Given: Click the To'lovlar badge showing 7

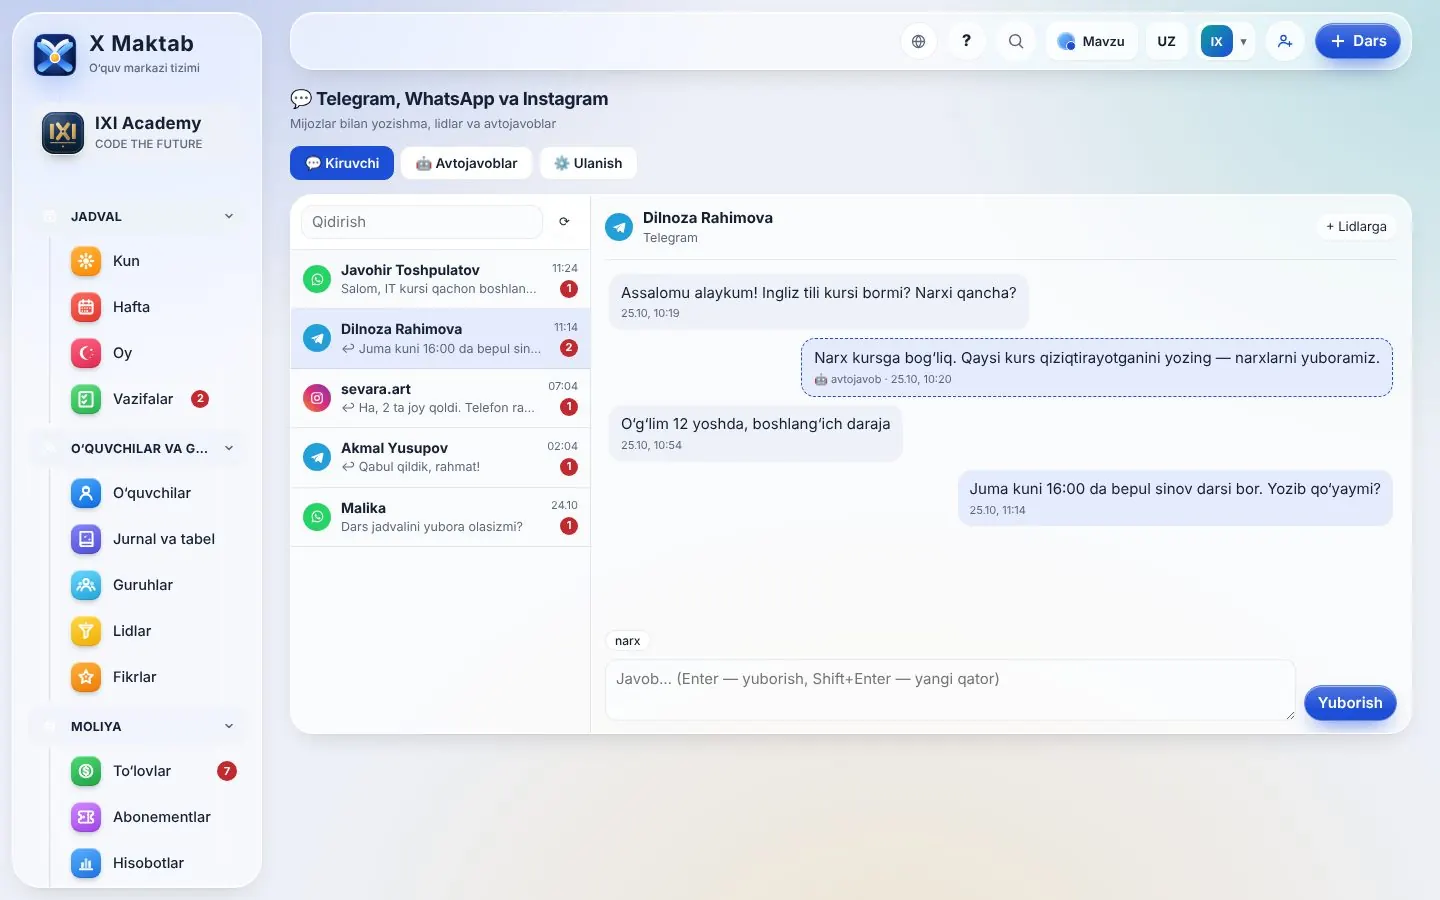Looking at the screenshot, I should point(227,771).
